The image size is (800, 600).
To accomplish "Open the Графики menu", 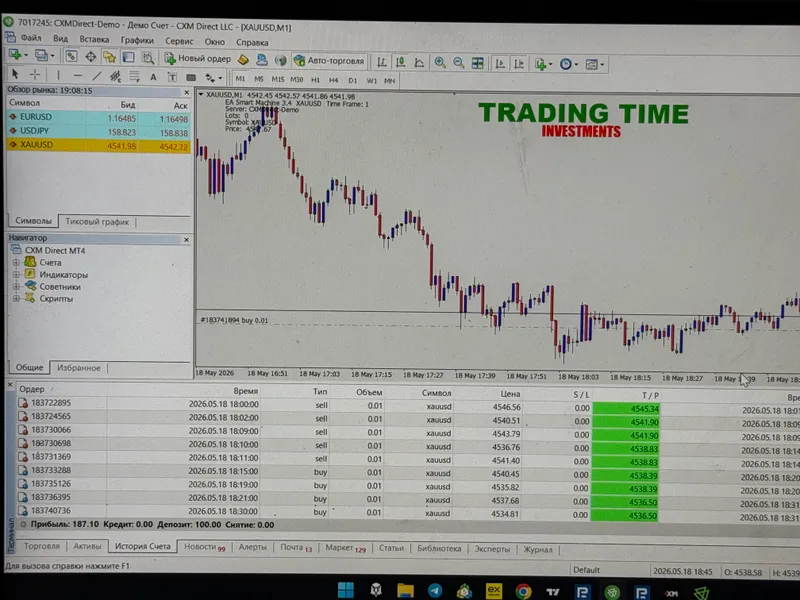I will (137, 40).
